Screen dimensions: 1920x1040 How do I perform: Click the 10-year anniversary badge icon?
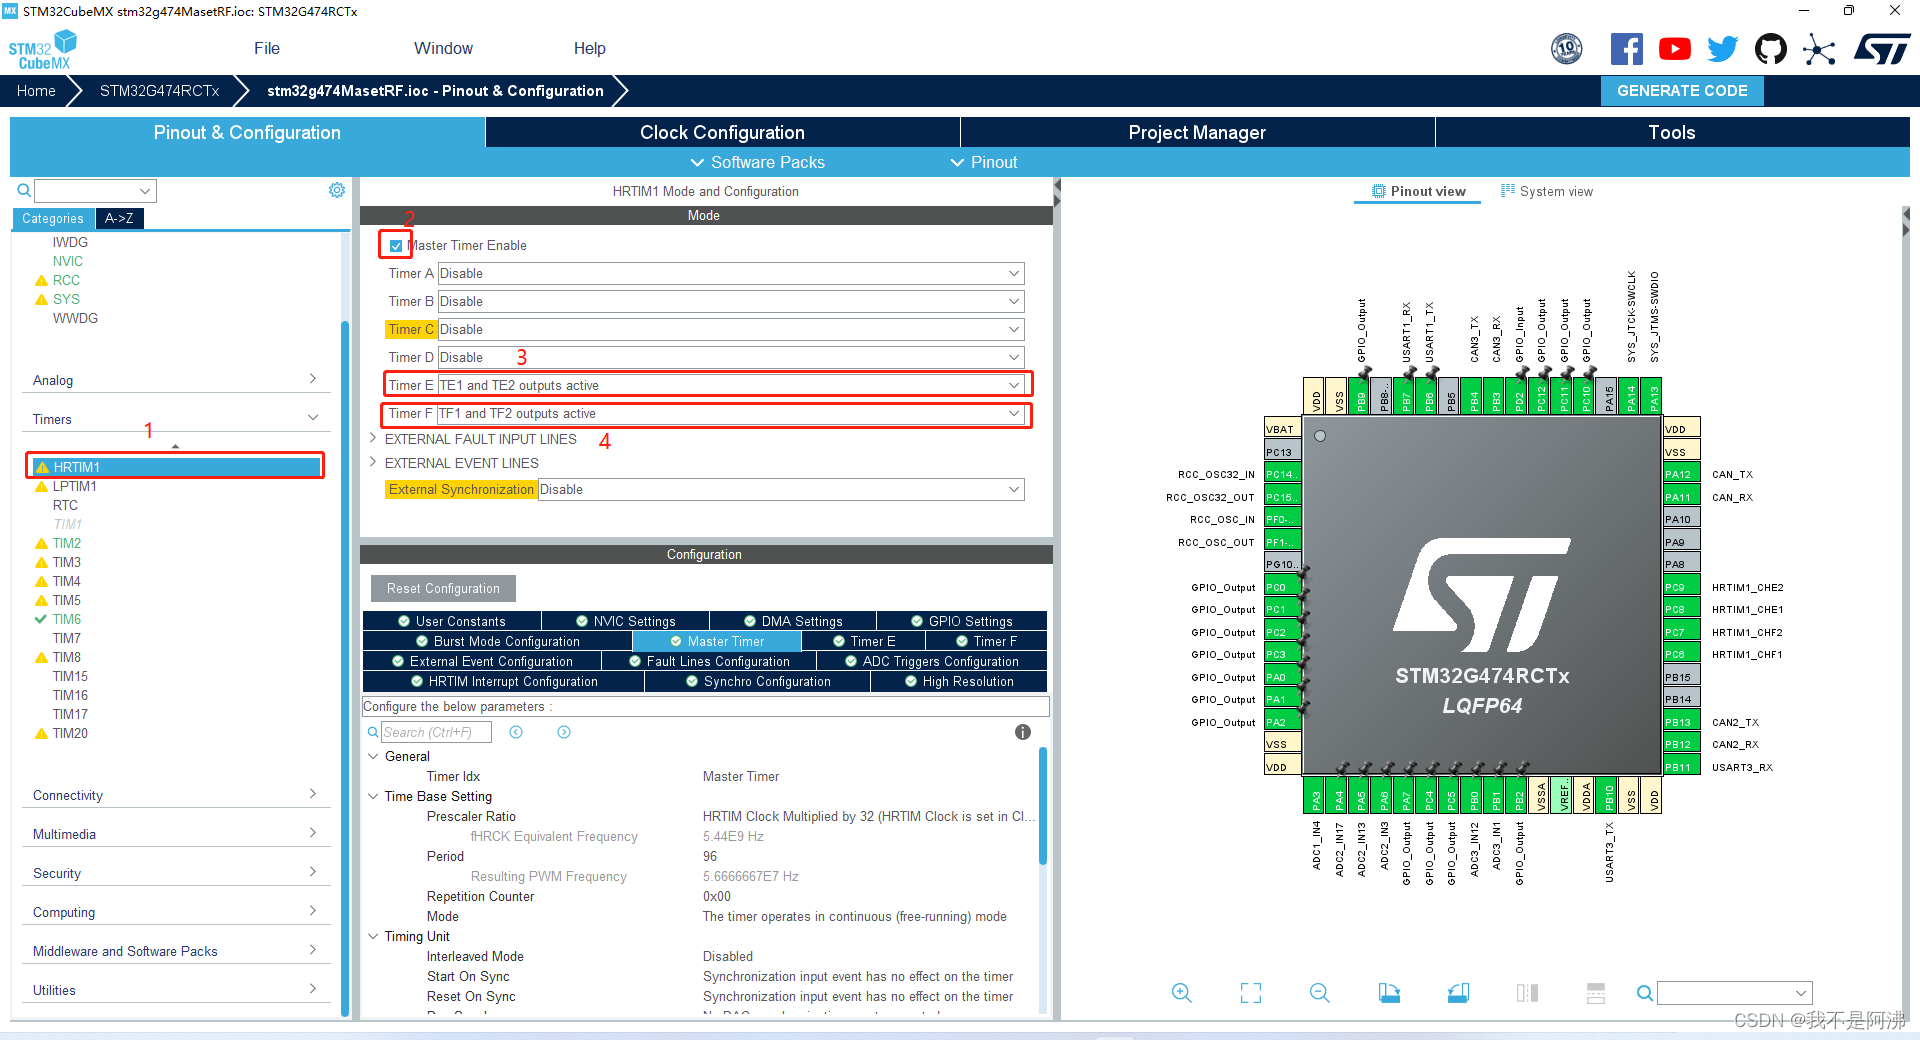pyautogui.click(x=1567, y=49)
